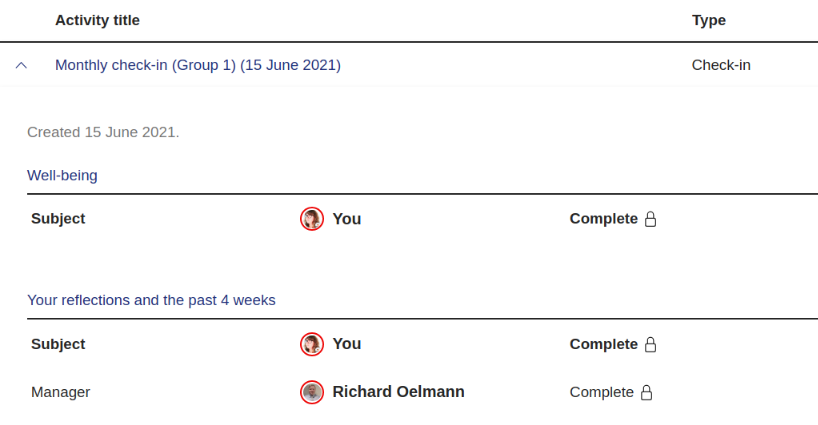818x425 pixels.
Task: Open Monthly check-in (Group 1) activity link
Action: pyautogui.click(x=198, y=66)
